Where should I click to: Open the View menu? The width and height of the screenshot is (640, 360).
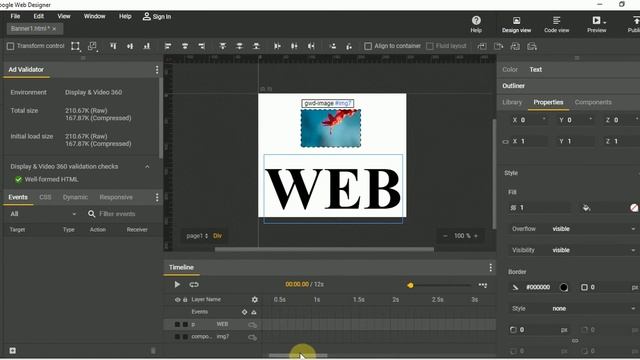(x=64, y=16)
